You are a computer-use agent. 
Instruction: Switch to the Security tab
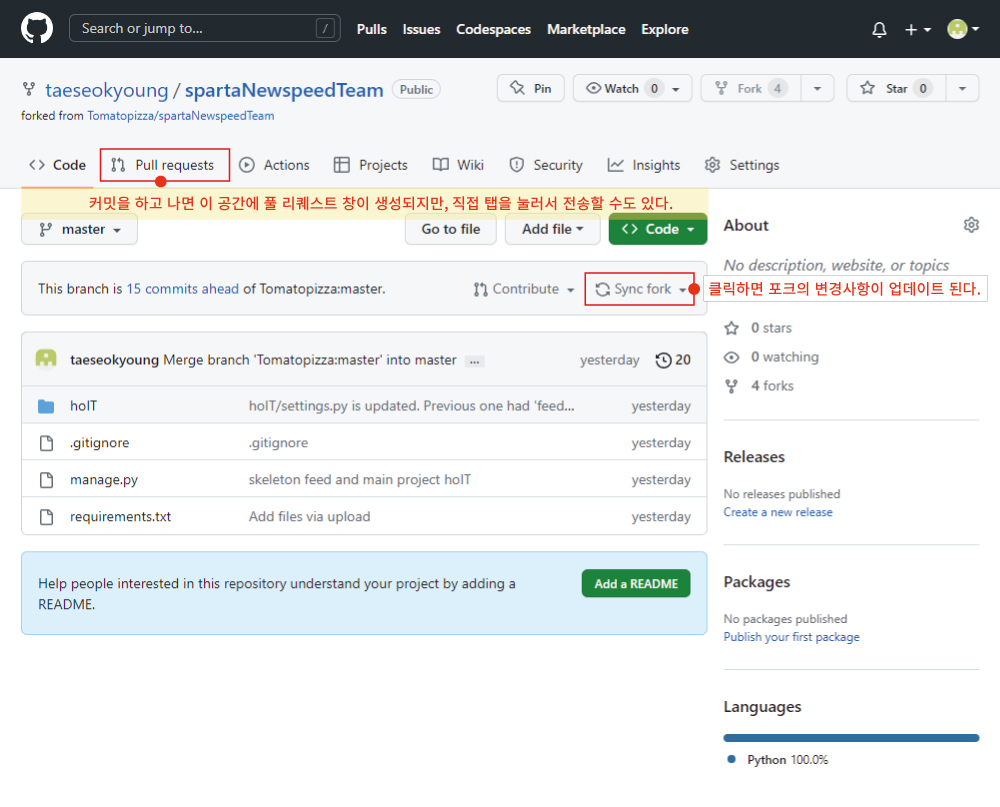[x=546, y=165]
